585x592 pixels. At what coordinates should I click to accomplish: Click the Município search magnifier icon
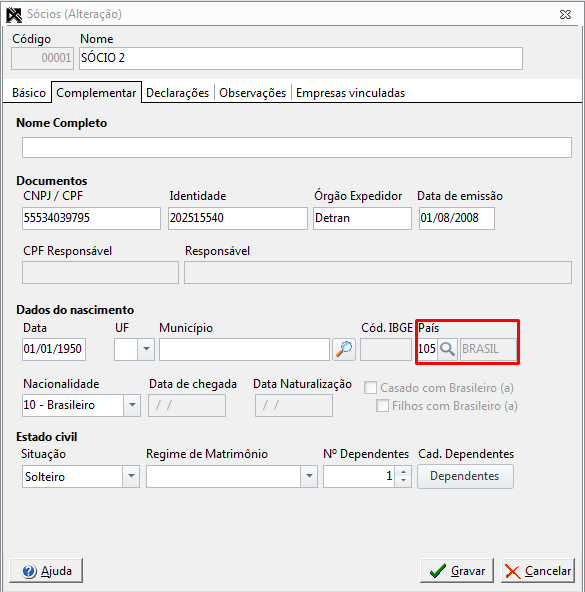tap(344, 349)
